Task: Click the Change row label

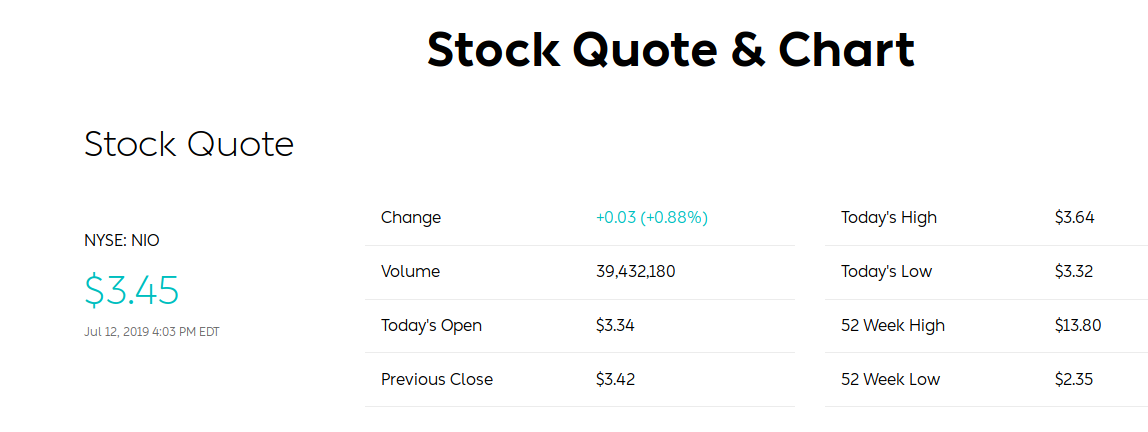Action: pyautogui.click(x=411, y=218)
